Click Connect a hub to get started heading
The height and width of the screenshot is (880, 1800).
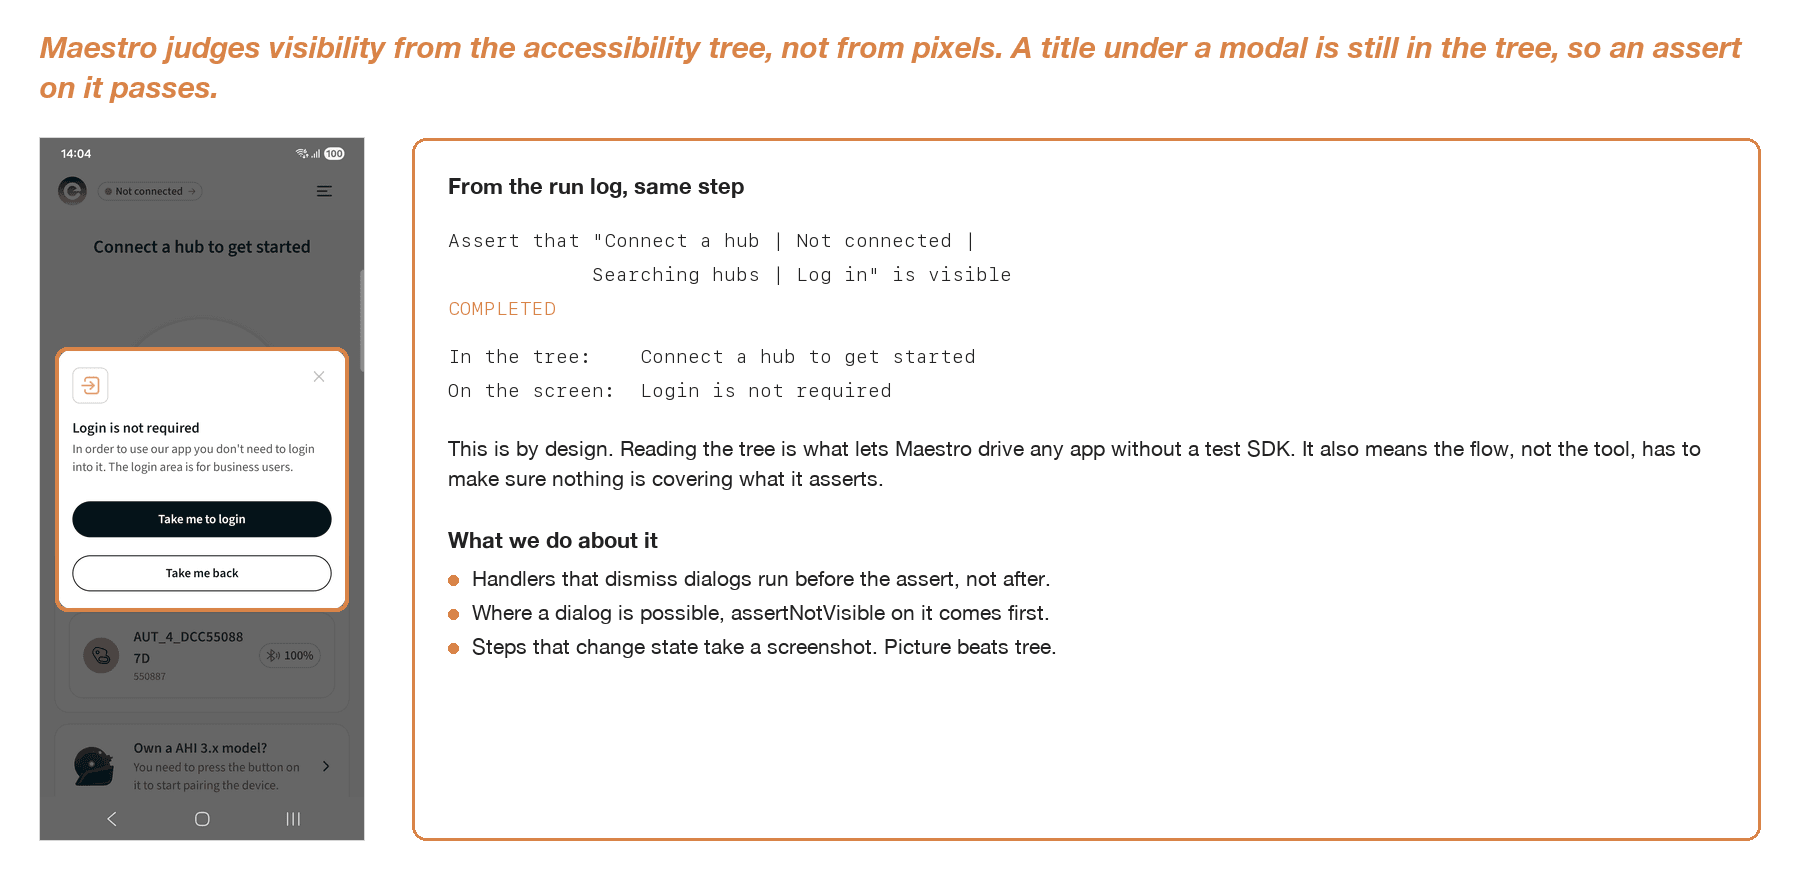pos(202,247)
